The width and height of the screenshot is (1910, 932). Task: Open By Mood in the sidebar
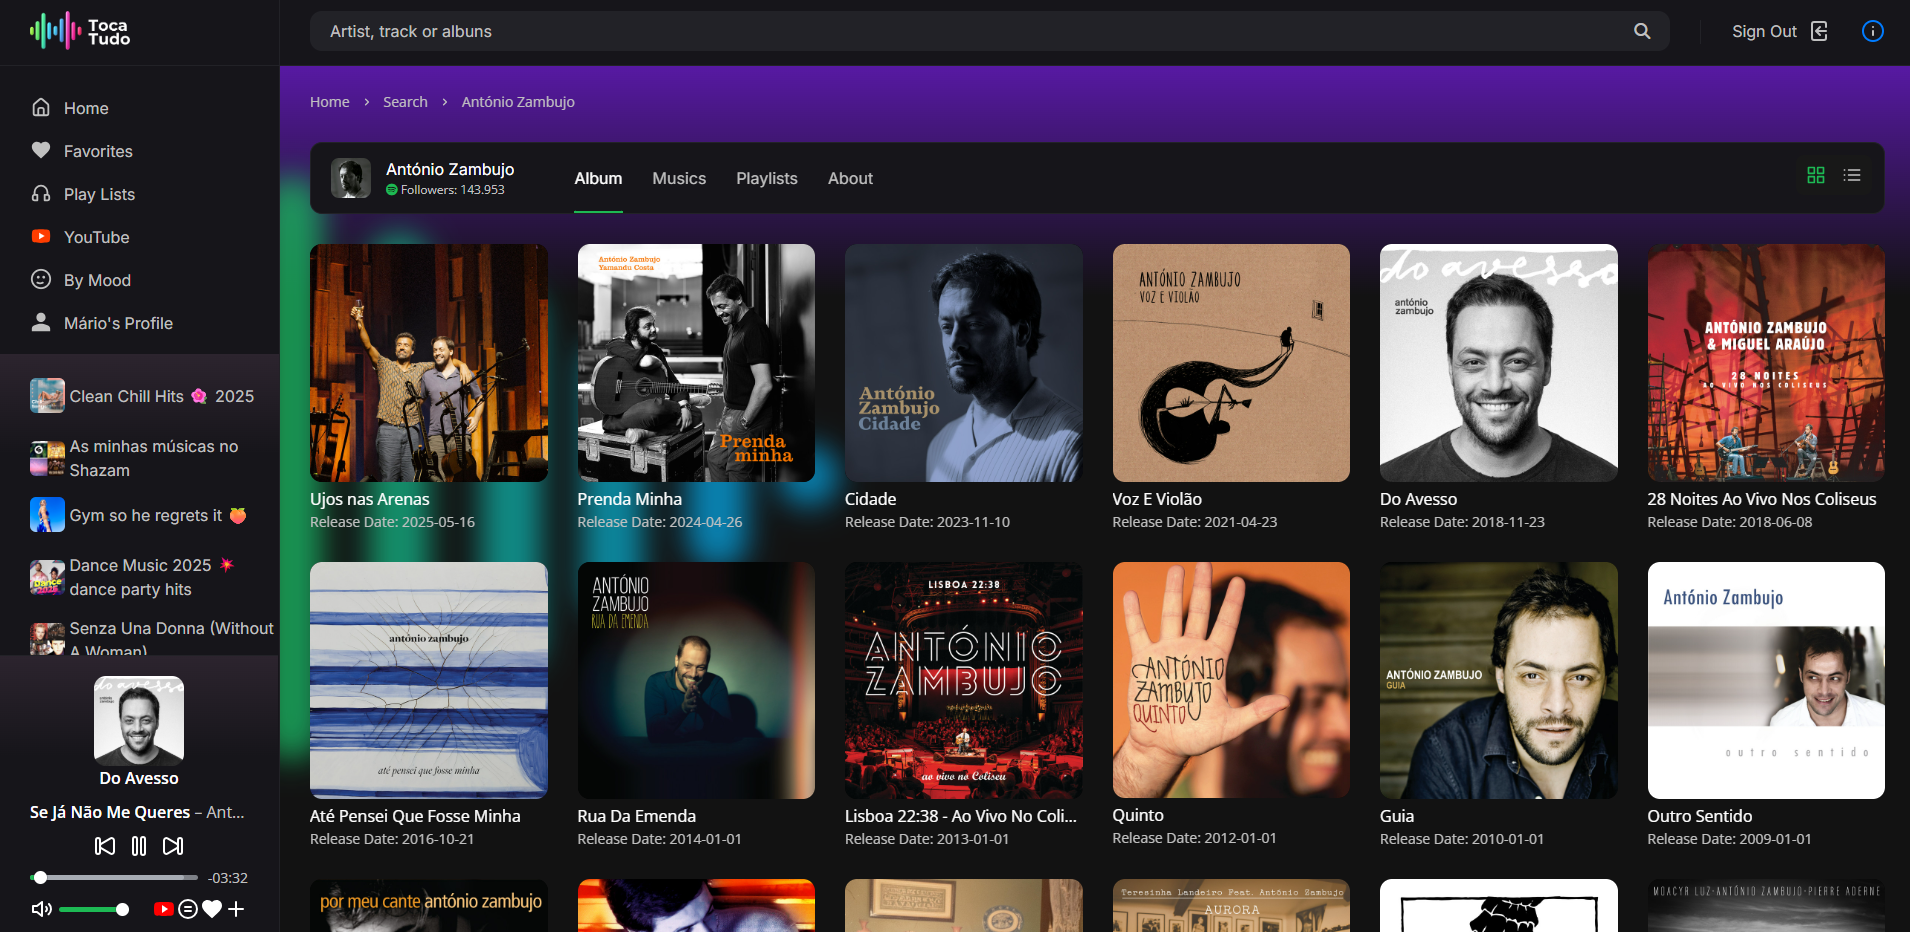coord(97,280)
